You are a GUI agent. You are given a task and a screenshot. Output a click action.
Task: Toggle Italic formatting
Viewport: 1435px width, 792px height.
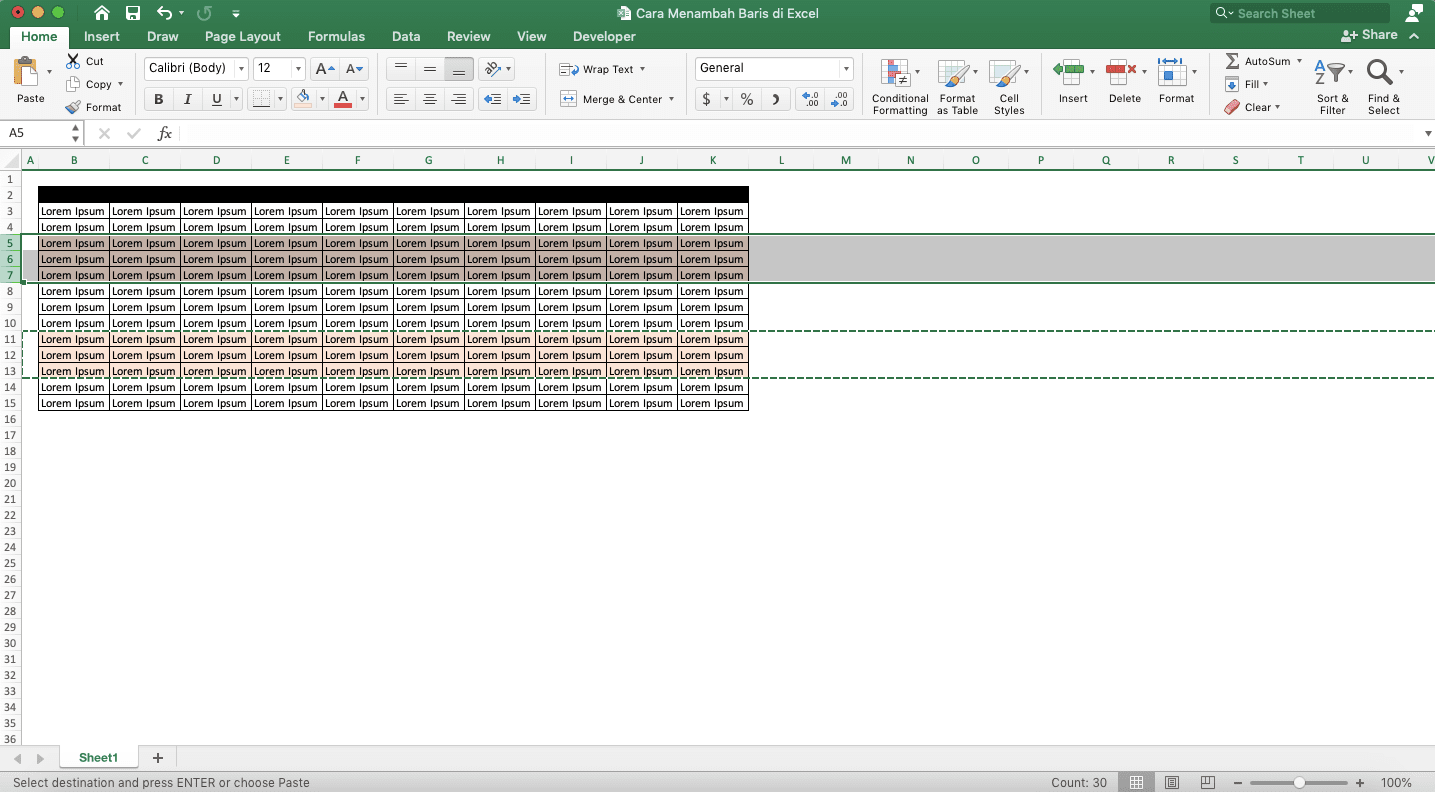click(x=187, y=99)
